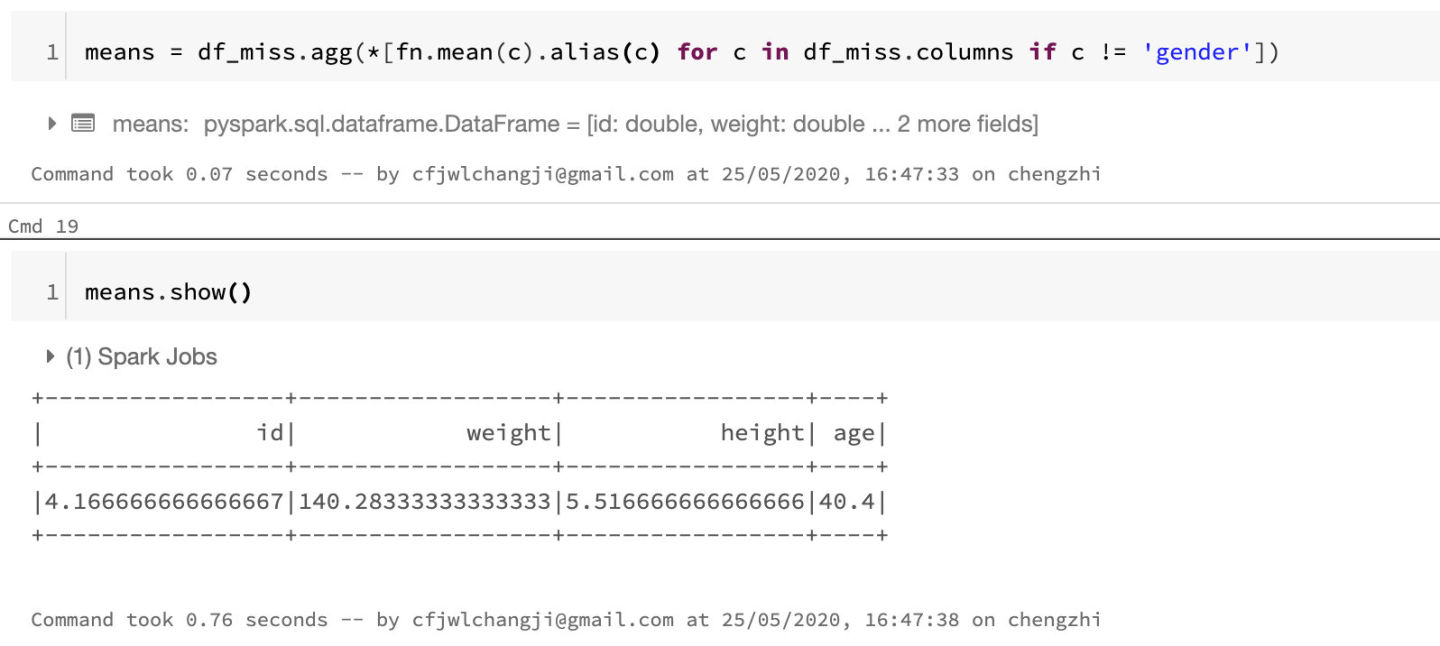Click line number 1 of the df_miss.agg cell
1440x646 pixels.
(51, 52)
